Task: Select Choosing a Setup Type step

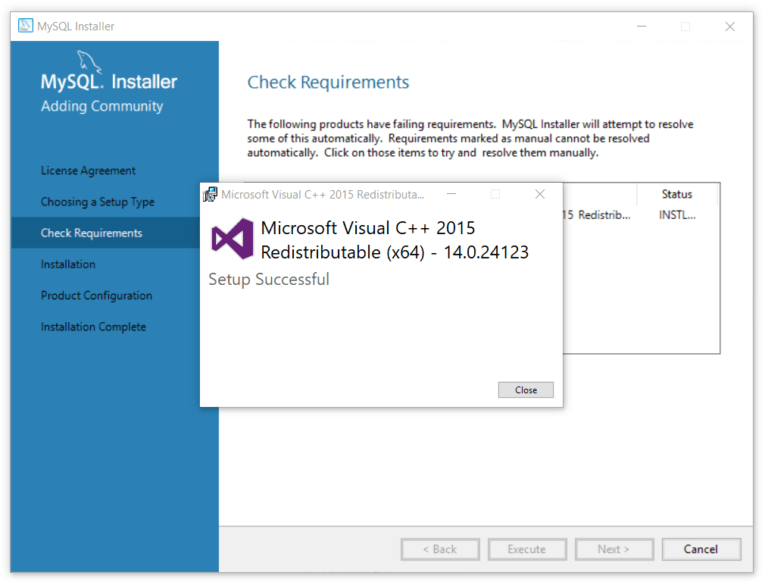Action: tap(97, 202)
